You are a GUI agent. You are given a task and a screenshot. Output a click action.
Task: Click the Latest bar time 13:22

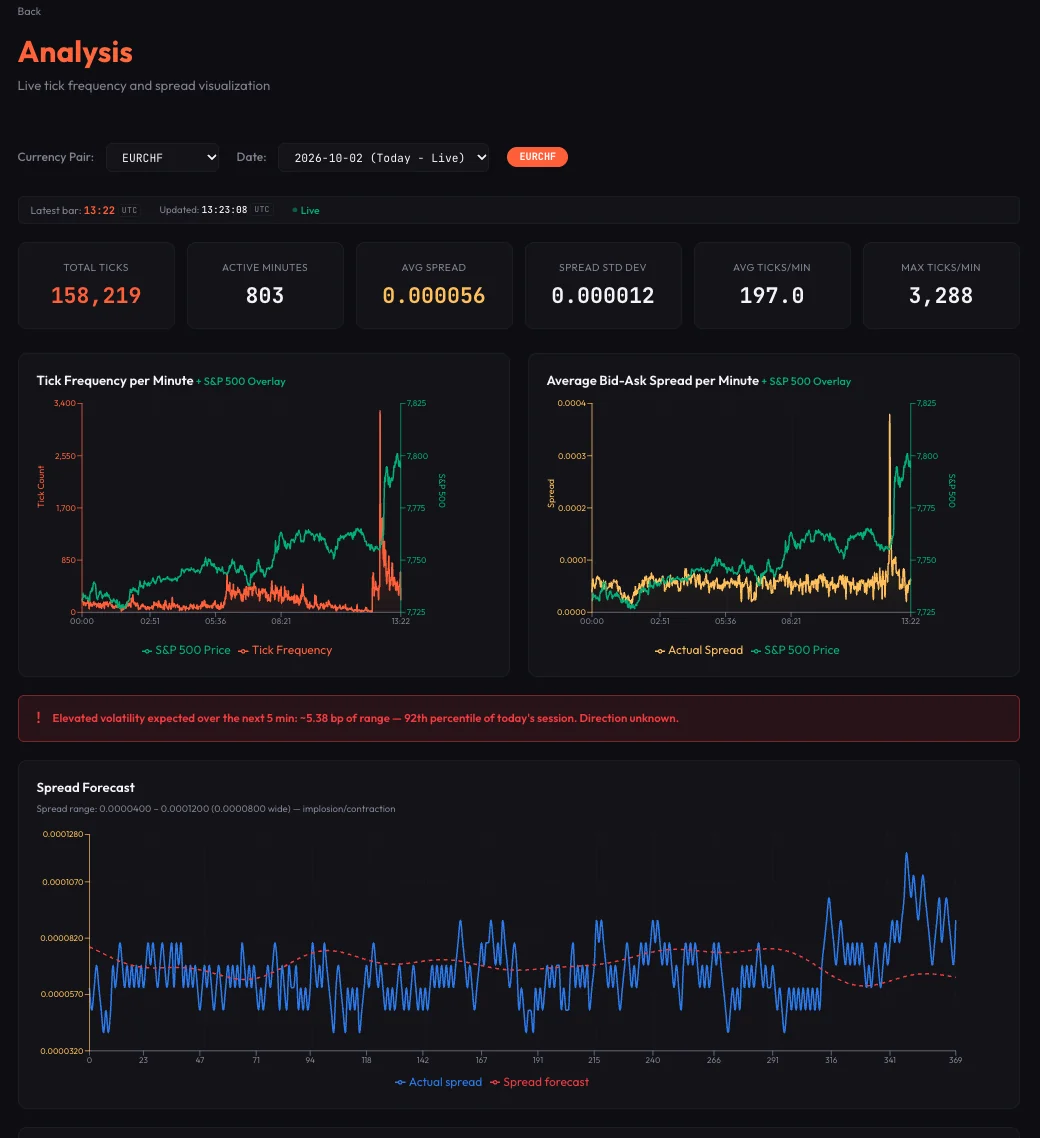(x=99, y=210)
